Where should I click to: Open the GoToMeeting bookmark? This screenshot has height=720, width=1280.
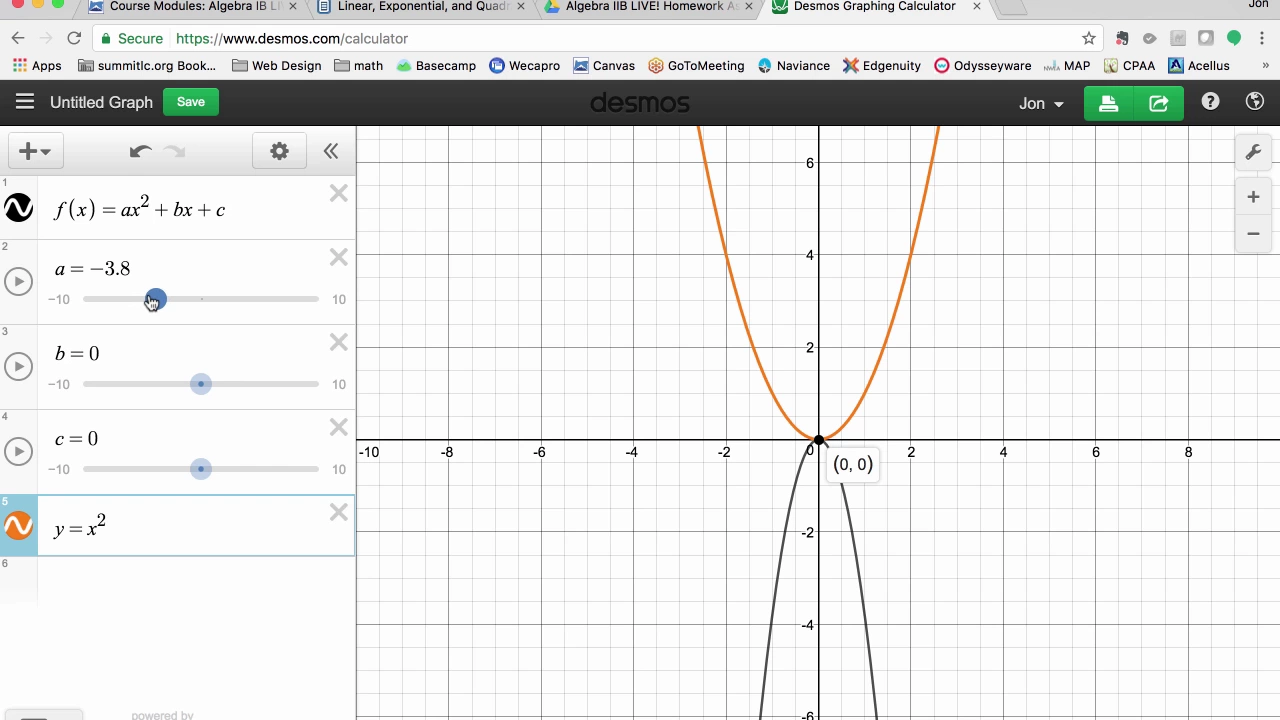tap(696, 66)
